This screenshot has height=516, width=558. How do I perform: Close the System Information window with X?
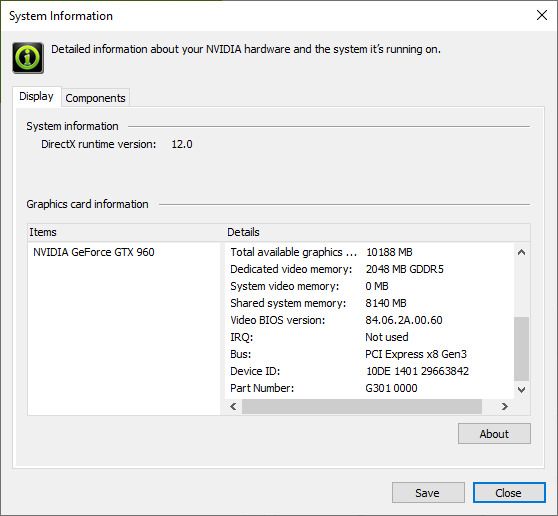tap(542, 15)
